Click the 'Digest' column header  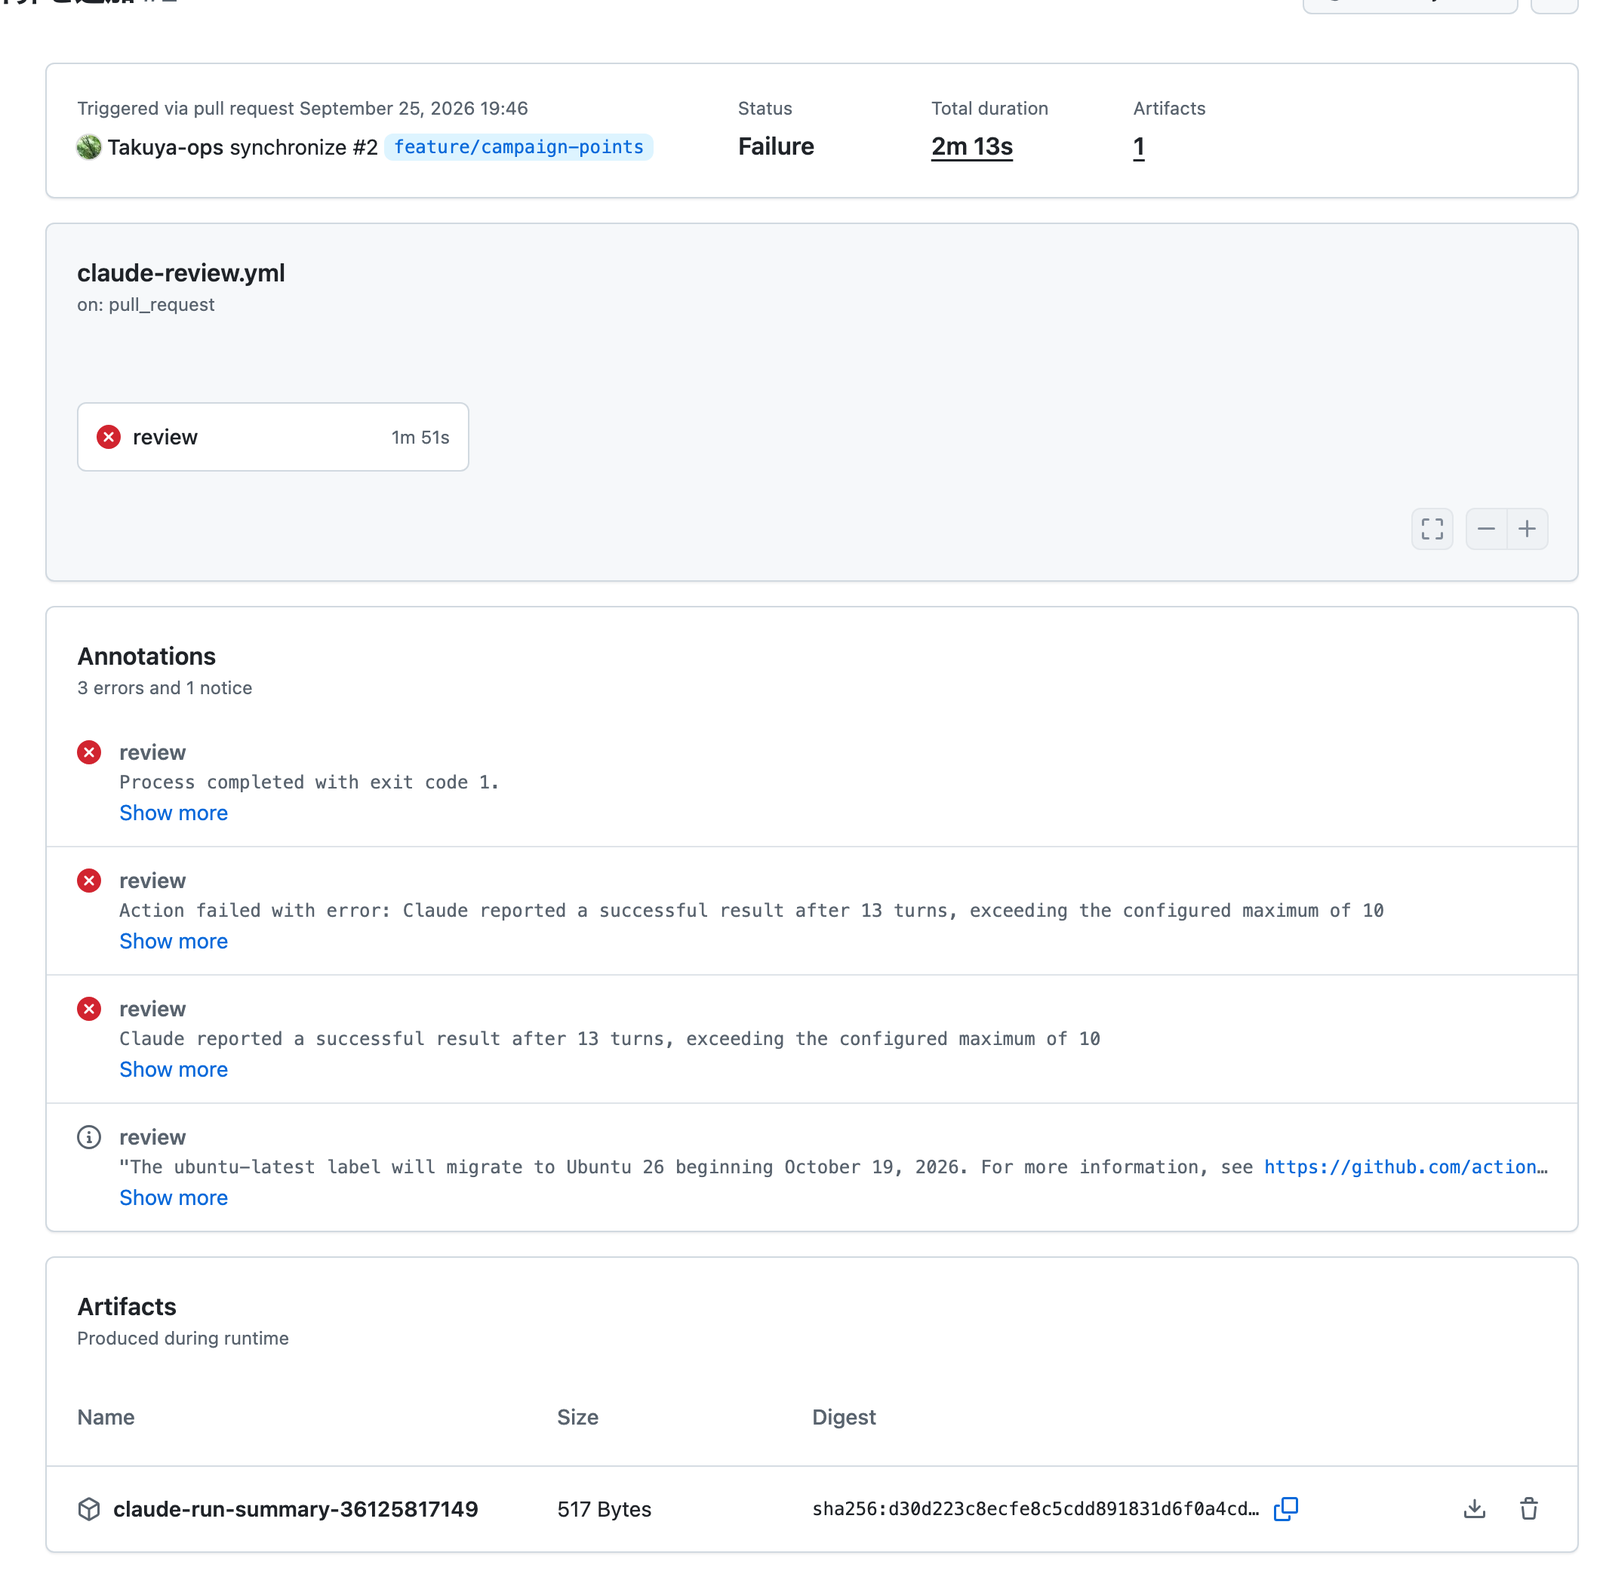[844, 1417]
